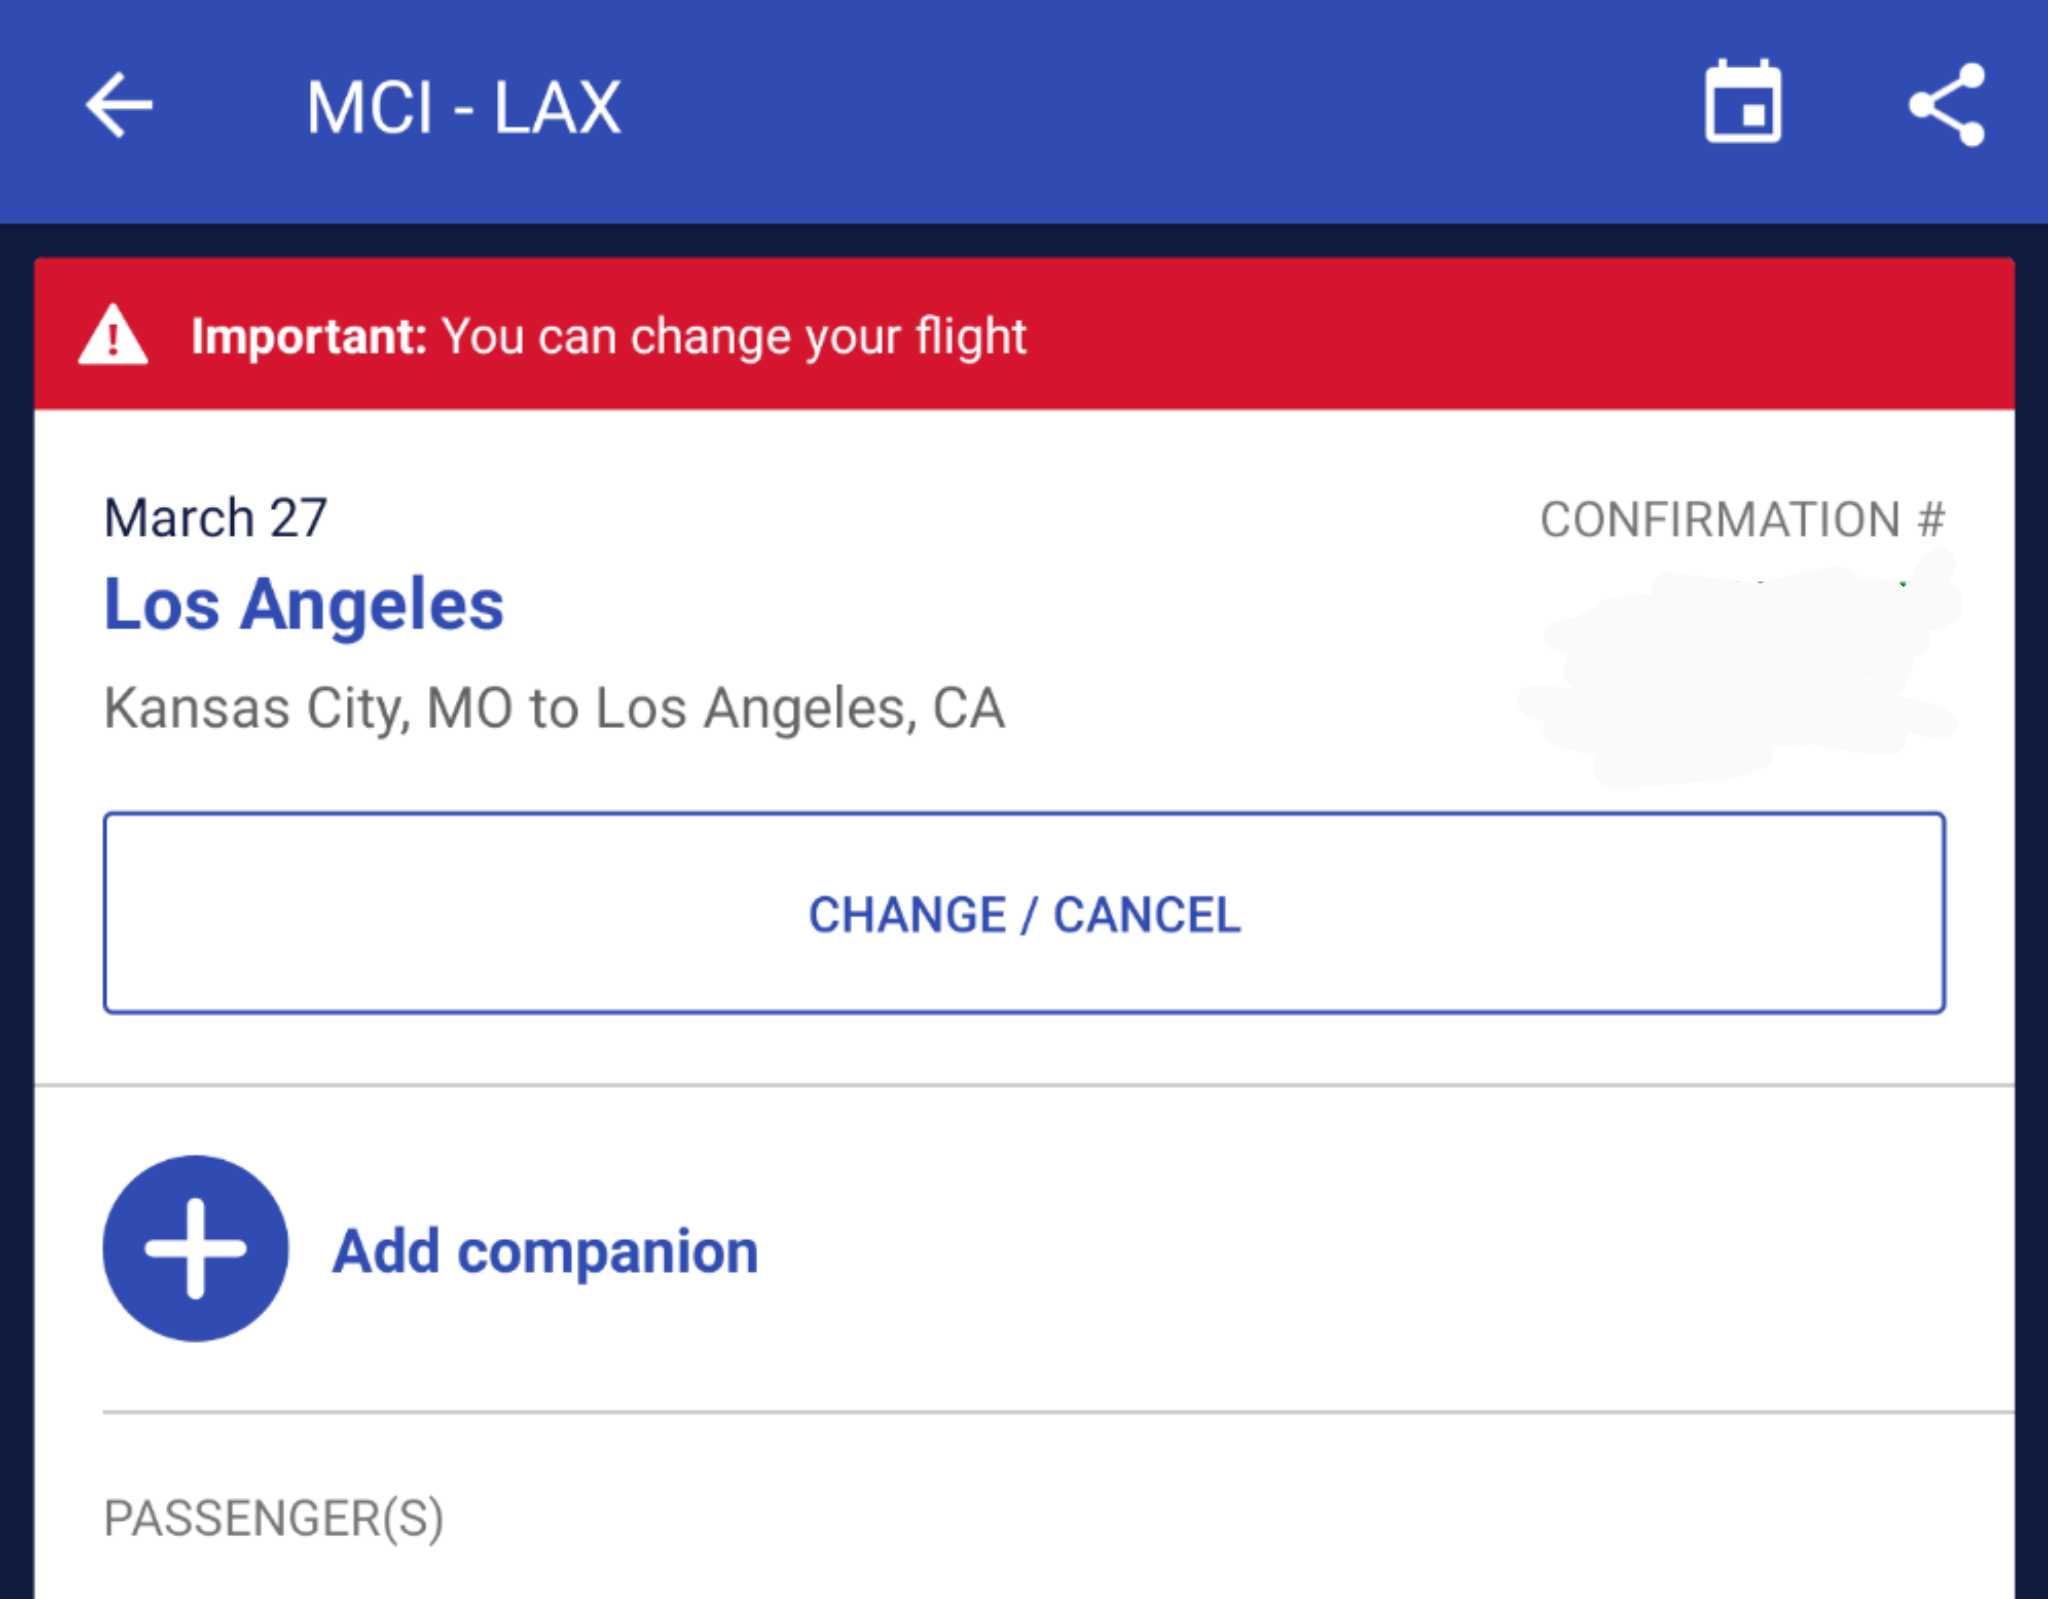Select the Add companion link text
2048x1599 pixels.
pyautogui.click(x=545, y=1251)
